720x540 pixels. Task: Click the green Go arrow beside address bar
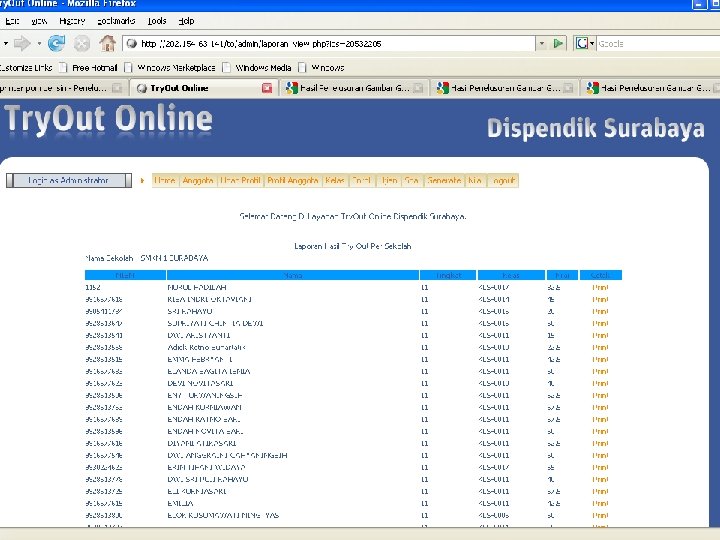click(x=558, y=44)
